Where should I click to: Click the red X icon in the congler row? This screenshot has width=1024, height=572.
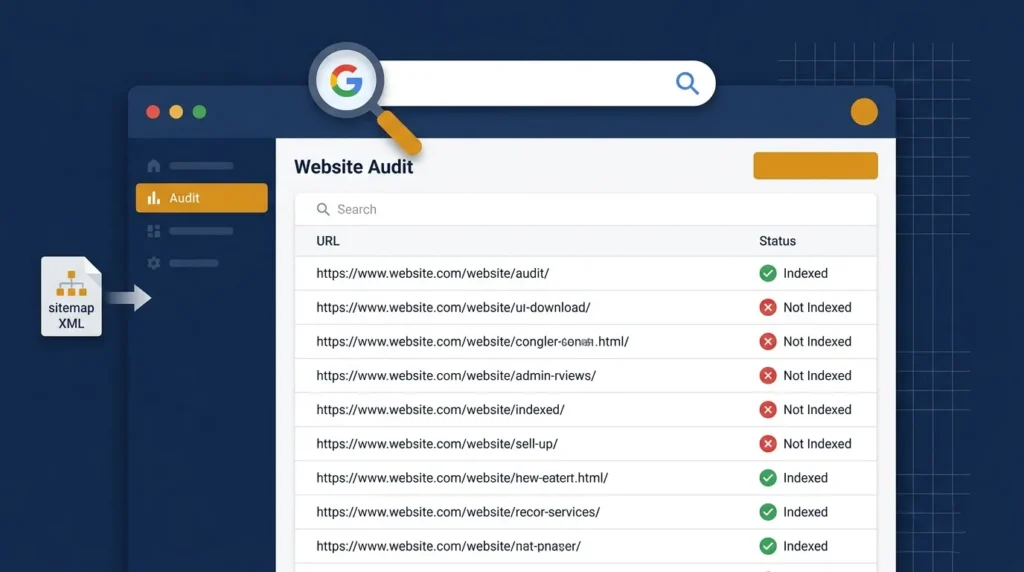point(768,342)
